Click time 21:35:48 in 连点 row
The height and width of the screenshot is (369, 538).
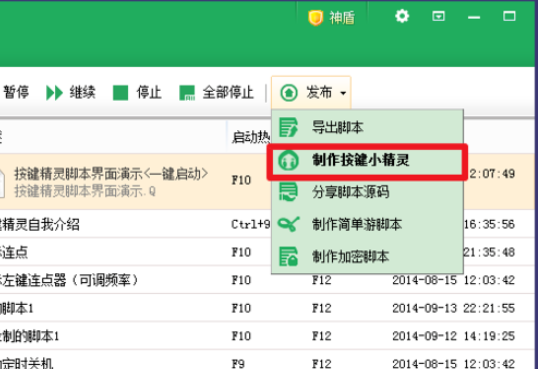pyautogui.click(x=489, y=252)
